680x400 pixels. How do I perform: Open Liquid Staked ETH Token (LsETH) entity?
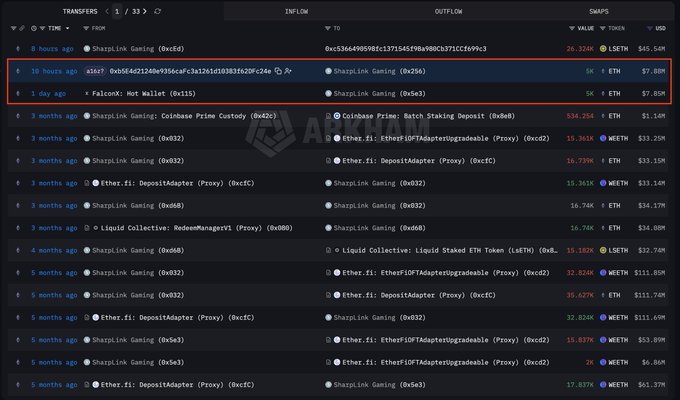pyautogui.click(x=450, y=250)
